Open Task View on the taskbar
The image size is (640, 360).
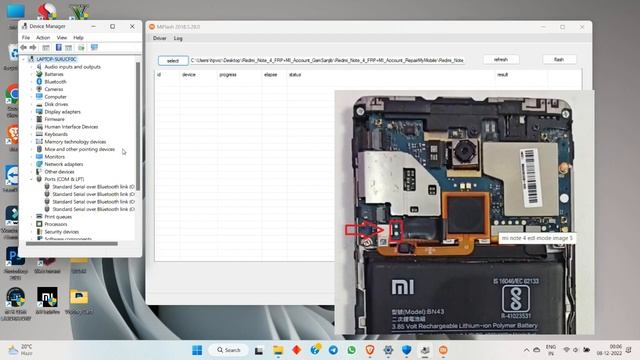[x=259, y=351]
